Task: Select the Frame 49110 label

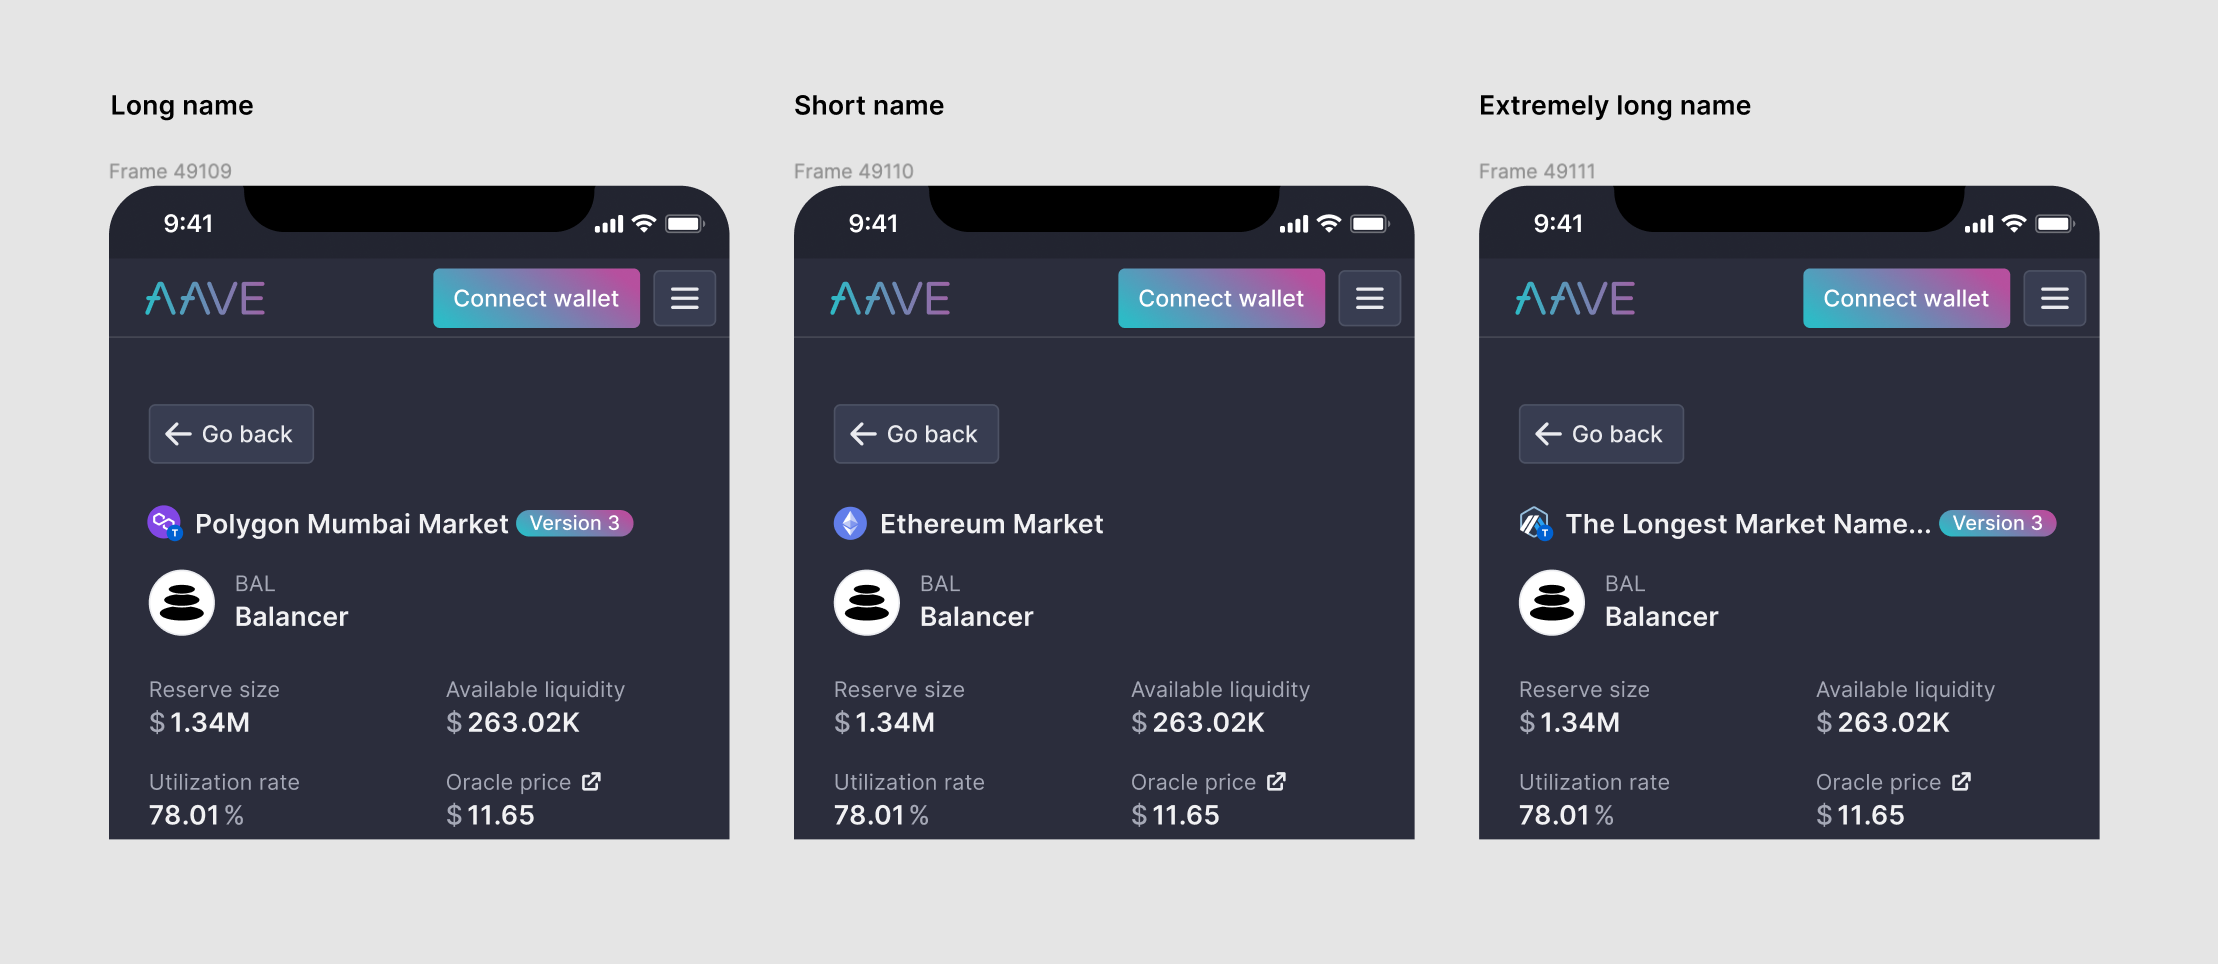Action: click(852, 170)
